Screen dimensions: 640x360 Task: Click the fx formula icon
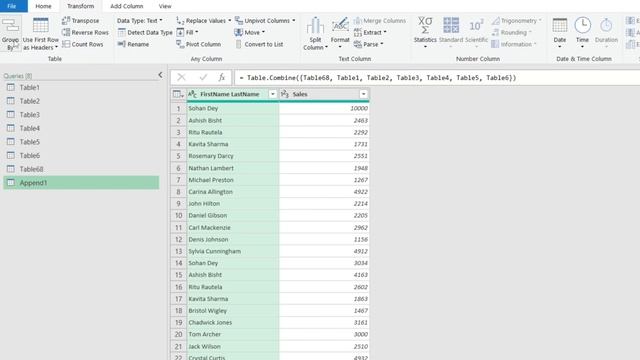(222, 78)
